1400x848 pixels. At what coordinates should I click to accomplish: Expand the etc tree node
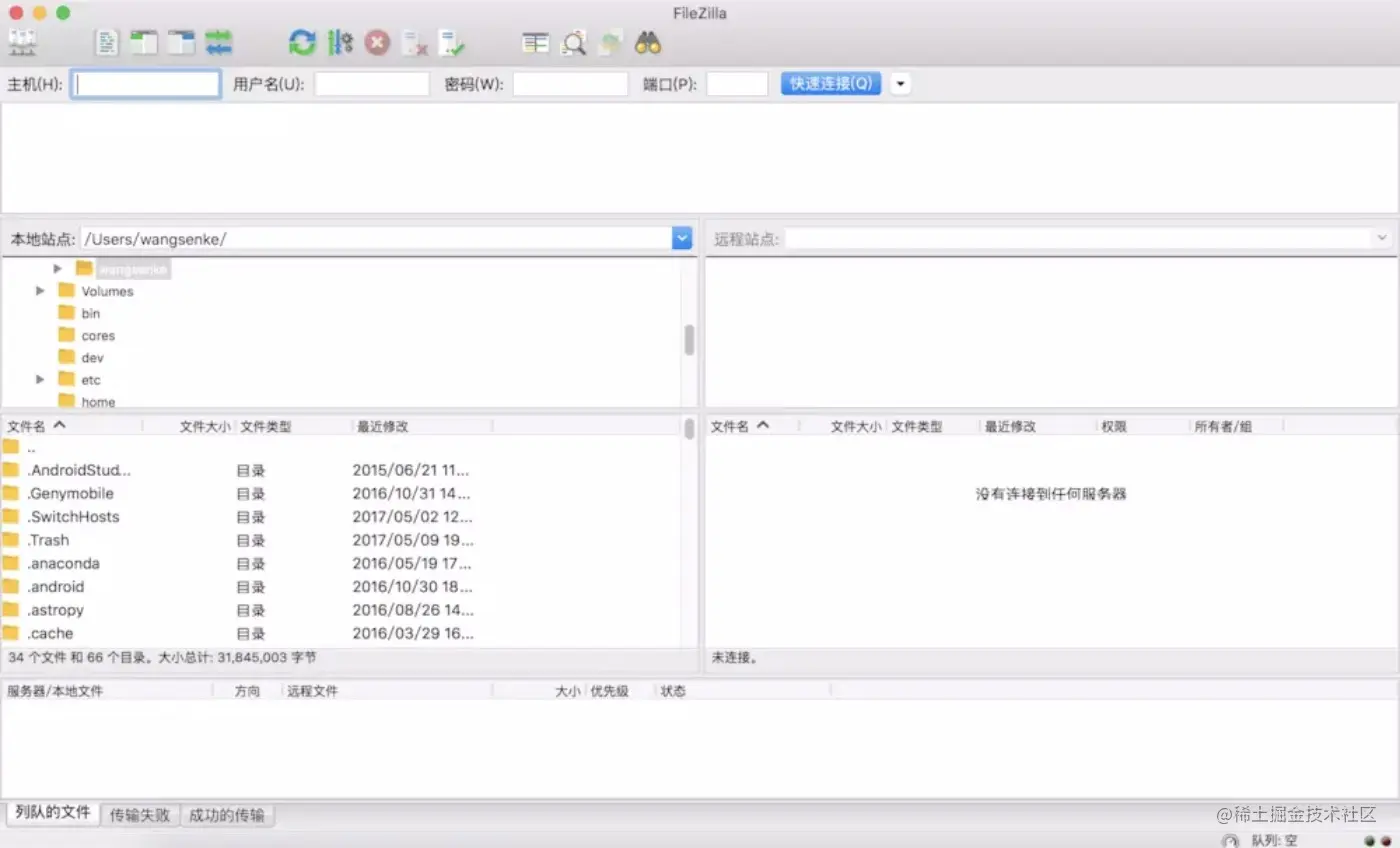40,379
